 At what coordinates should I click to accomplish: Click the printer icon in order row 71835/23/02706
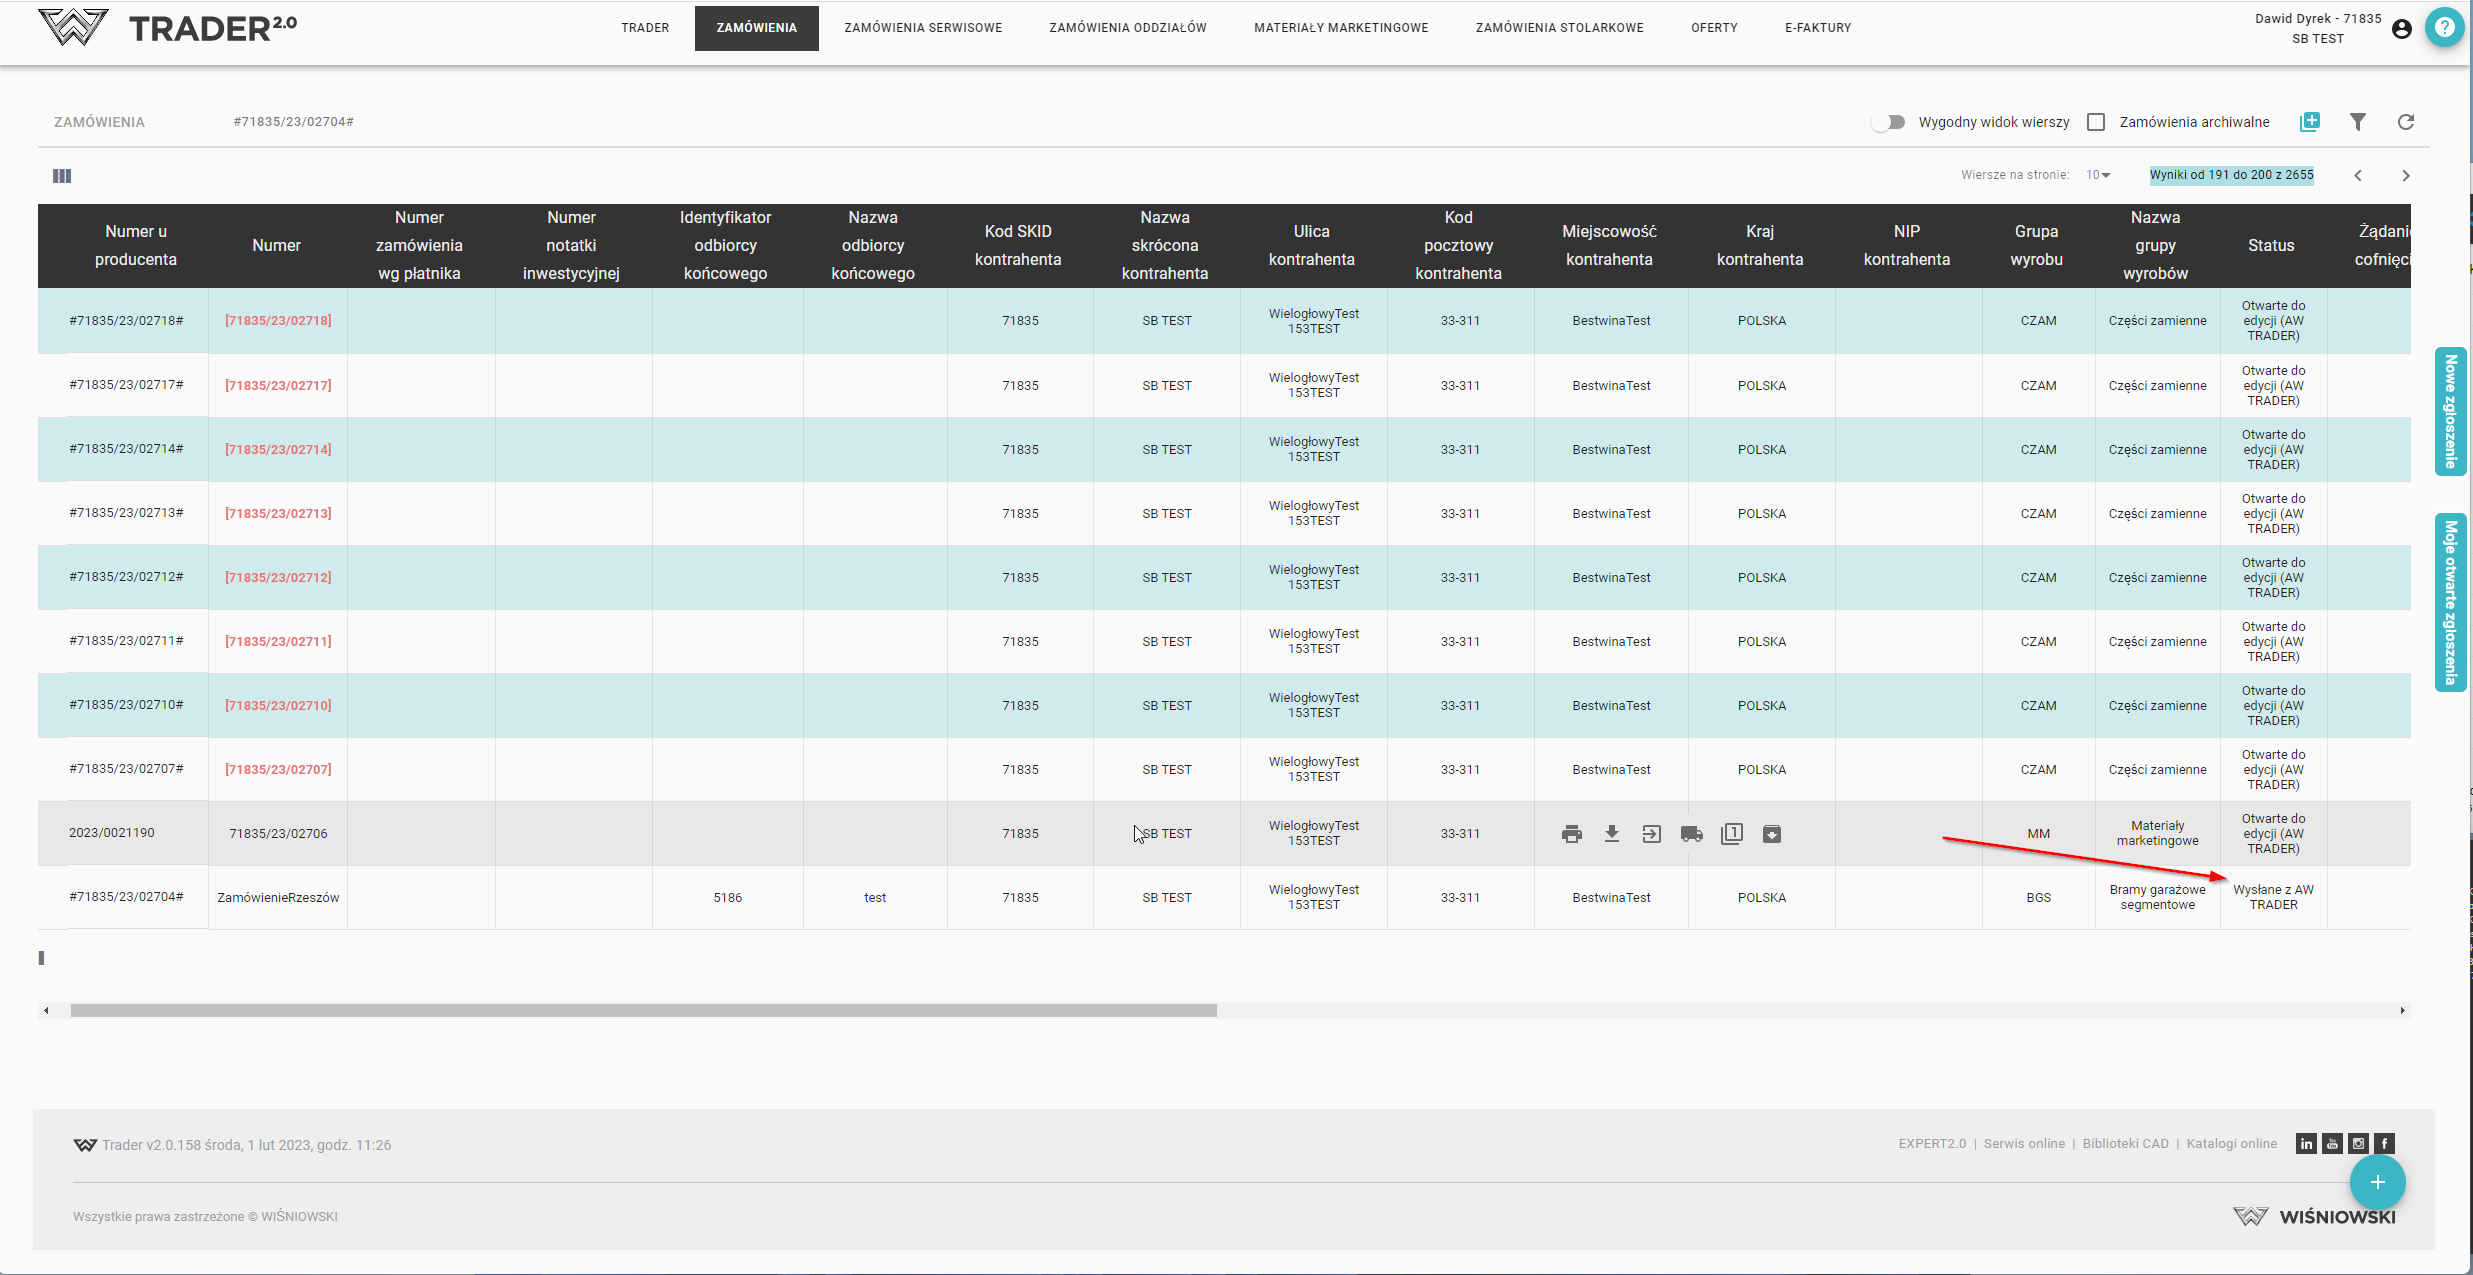click(1571, 834)
